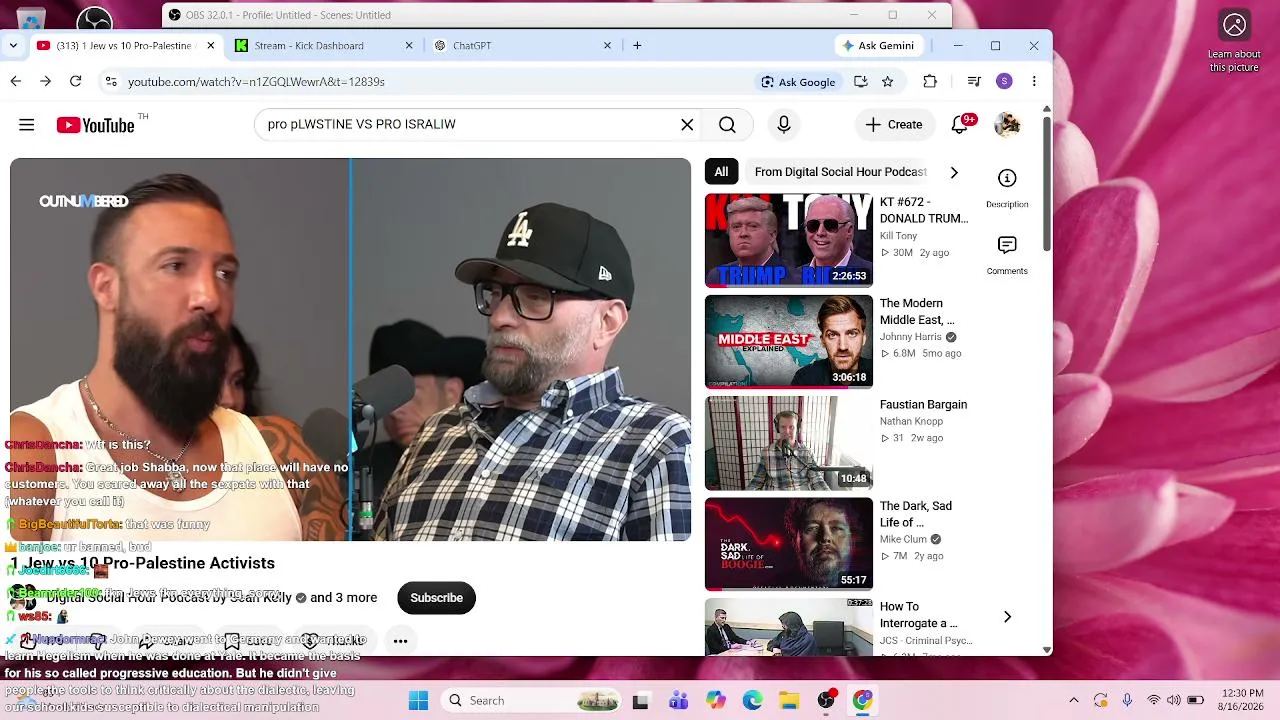This screenshot has width=1280, height=720.
Task: Open the Faustian Bargain video thumbnail
Action: tap(789, 443)
